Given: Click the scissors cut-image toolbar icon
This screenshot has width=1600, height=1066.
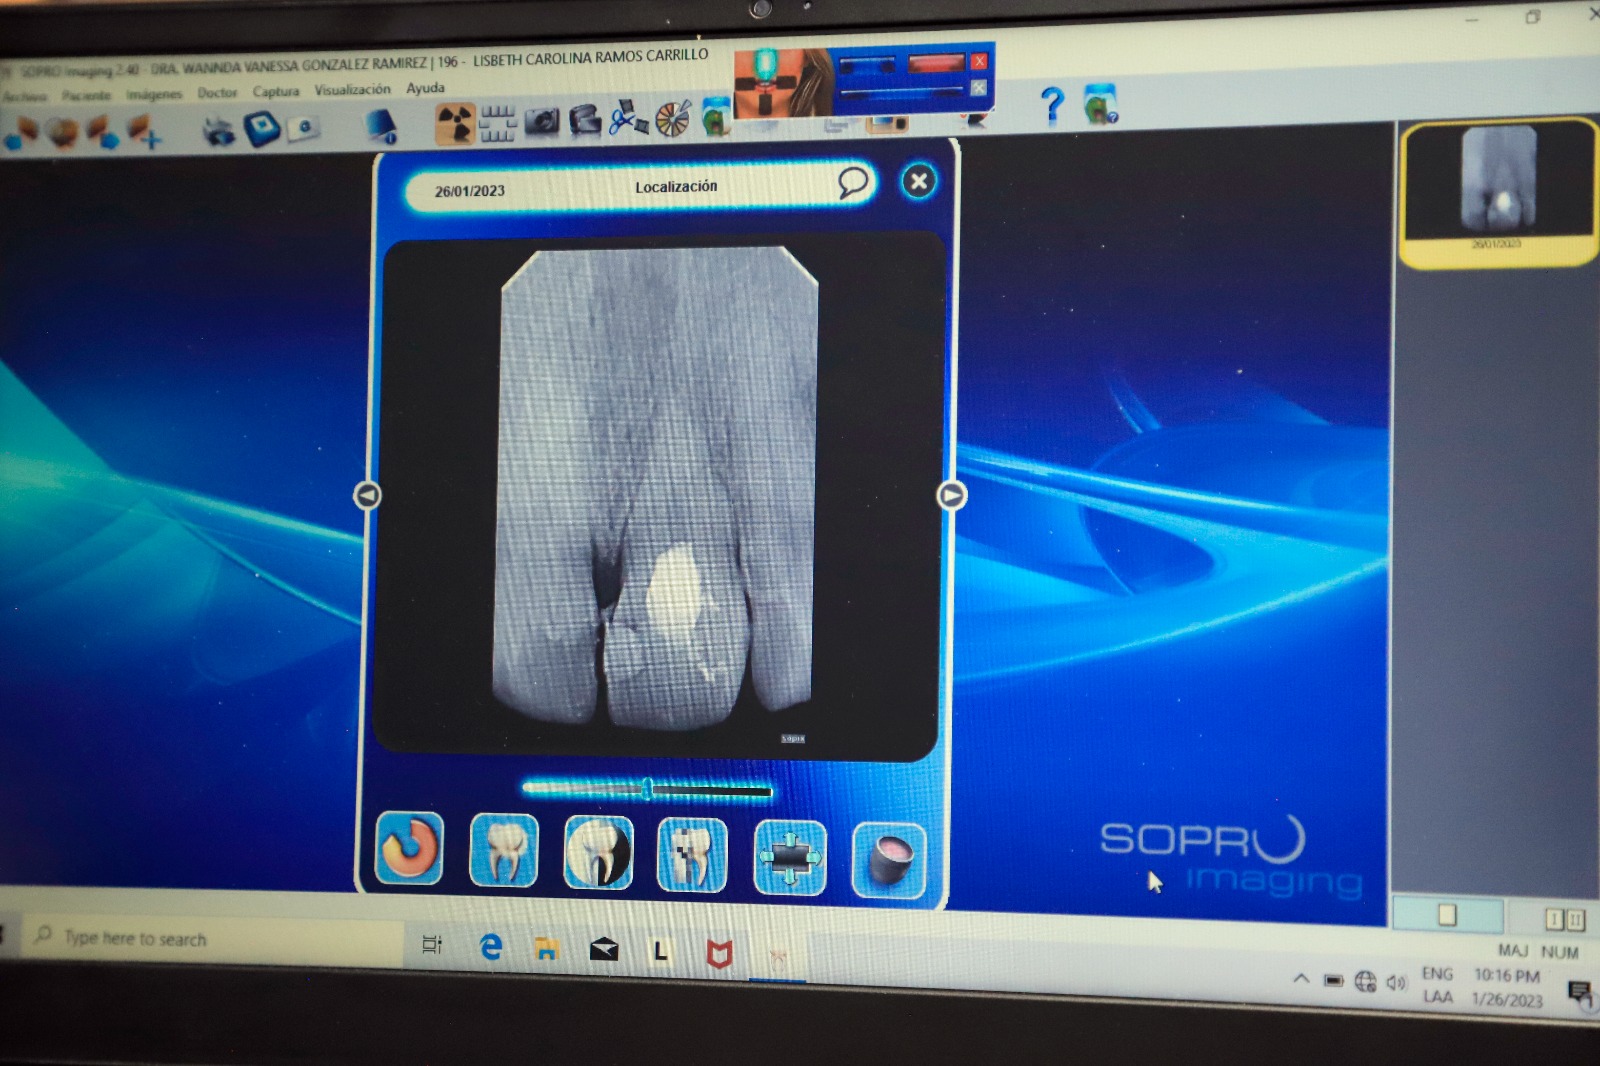Looking at the screenshot, I should [628, 119].
